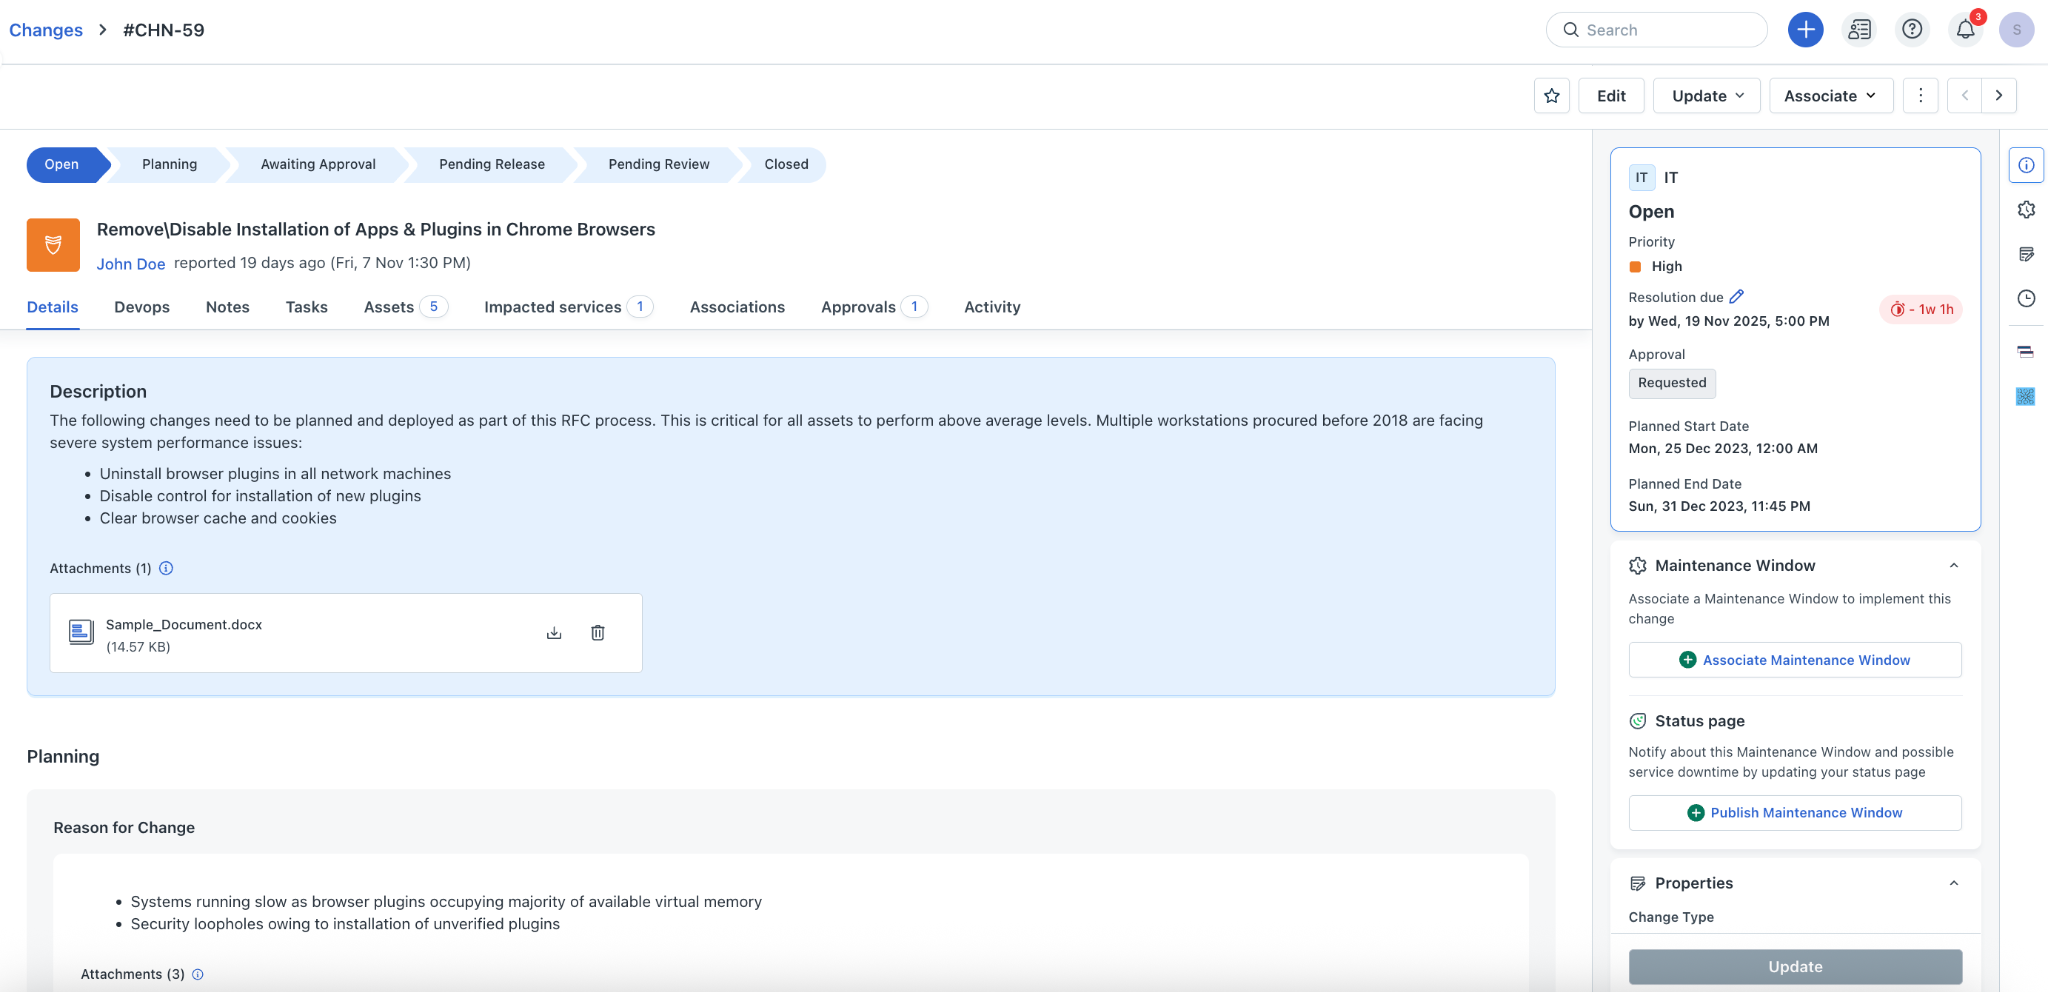
Task: Switch to the Devops tab
Action: click(142, 307)
